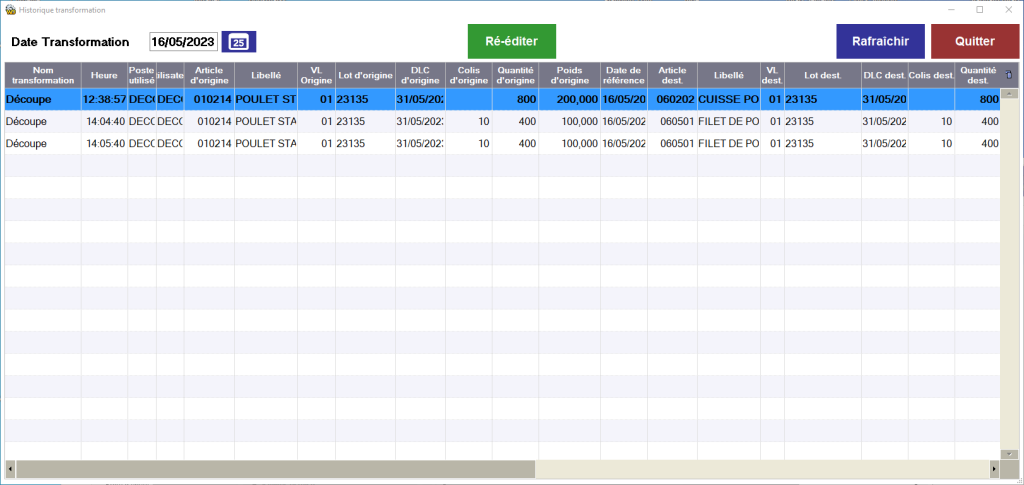Image resolution: width=1024 pixels, height=485 pixels.
Task: Click the vertical scrollbar down arrow
Action: [x=1009, y=453]
